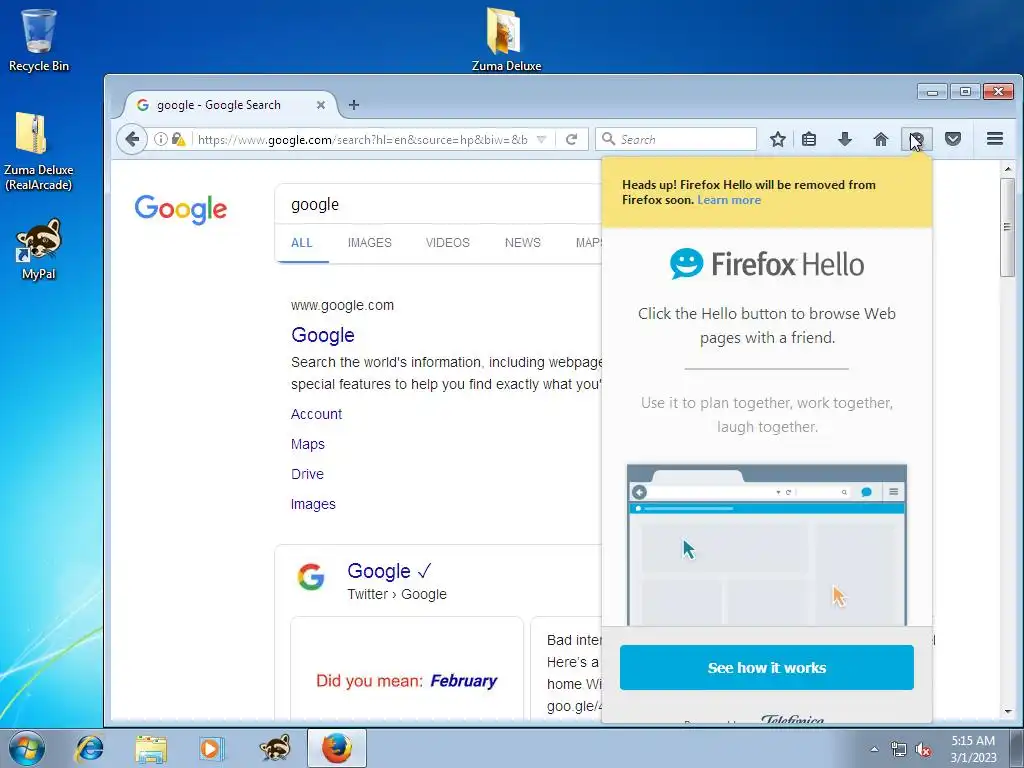The height and width of the screenshot is (768, 1024).
Task: Show hidden system tray icons
Action: pyautogui.click(x=874, y=749)
